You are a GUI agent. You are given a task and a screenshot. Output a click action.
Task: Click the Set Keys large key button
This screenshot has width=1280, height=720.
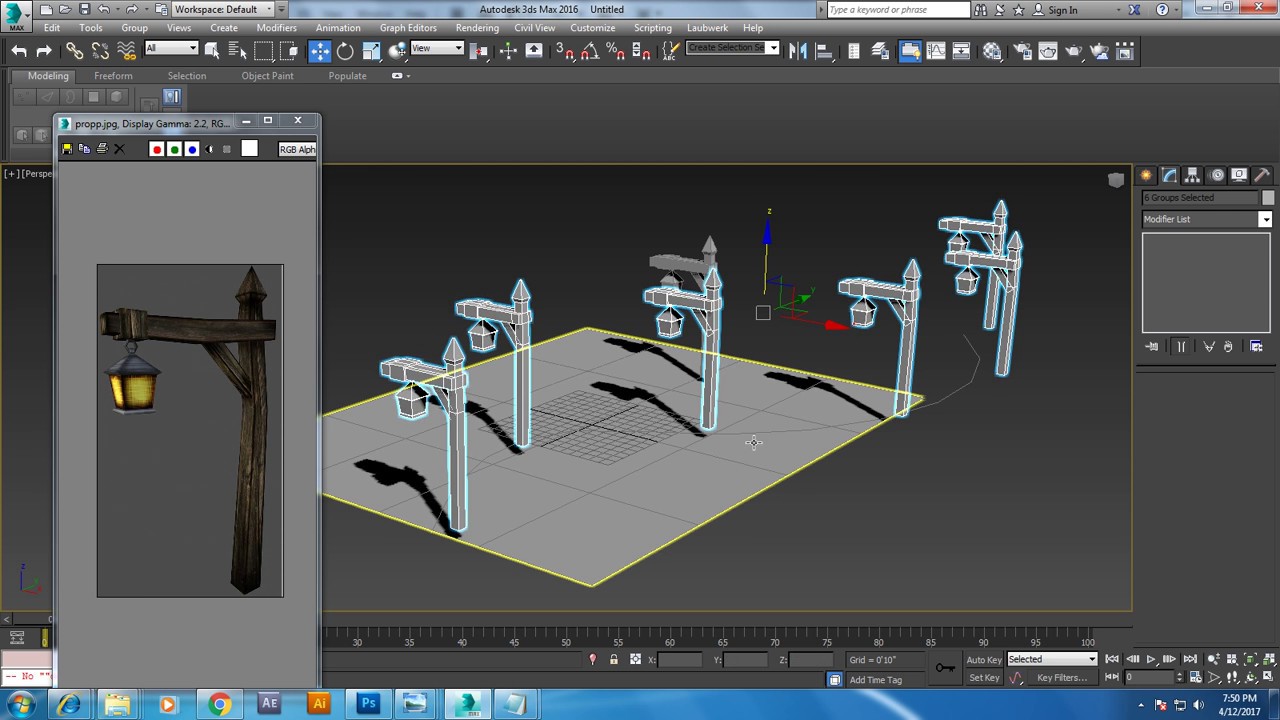(944, 668)
